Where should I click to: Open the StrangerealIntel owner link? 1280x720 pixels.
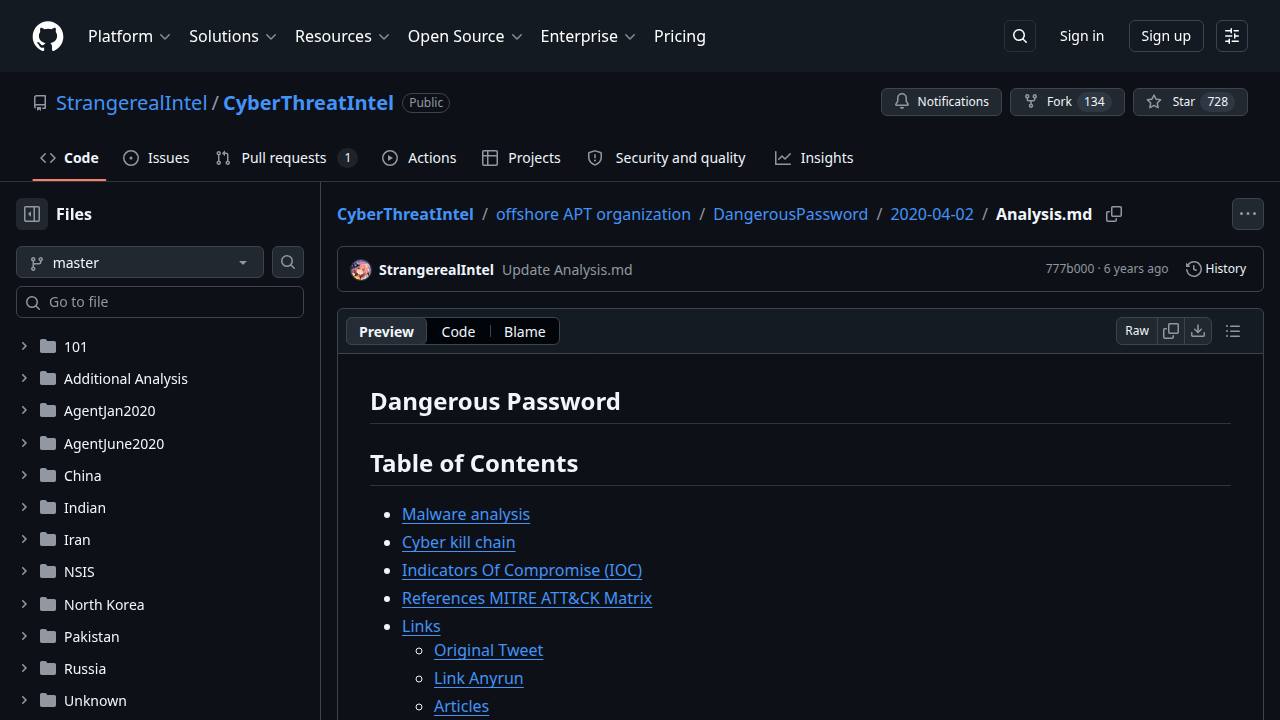click(131, 103)
